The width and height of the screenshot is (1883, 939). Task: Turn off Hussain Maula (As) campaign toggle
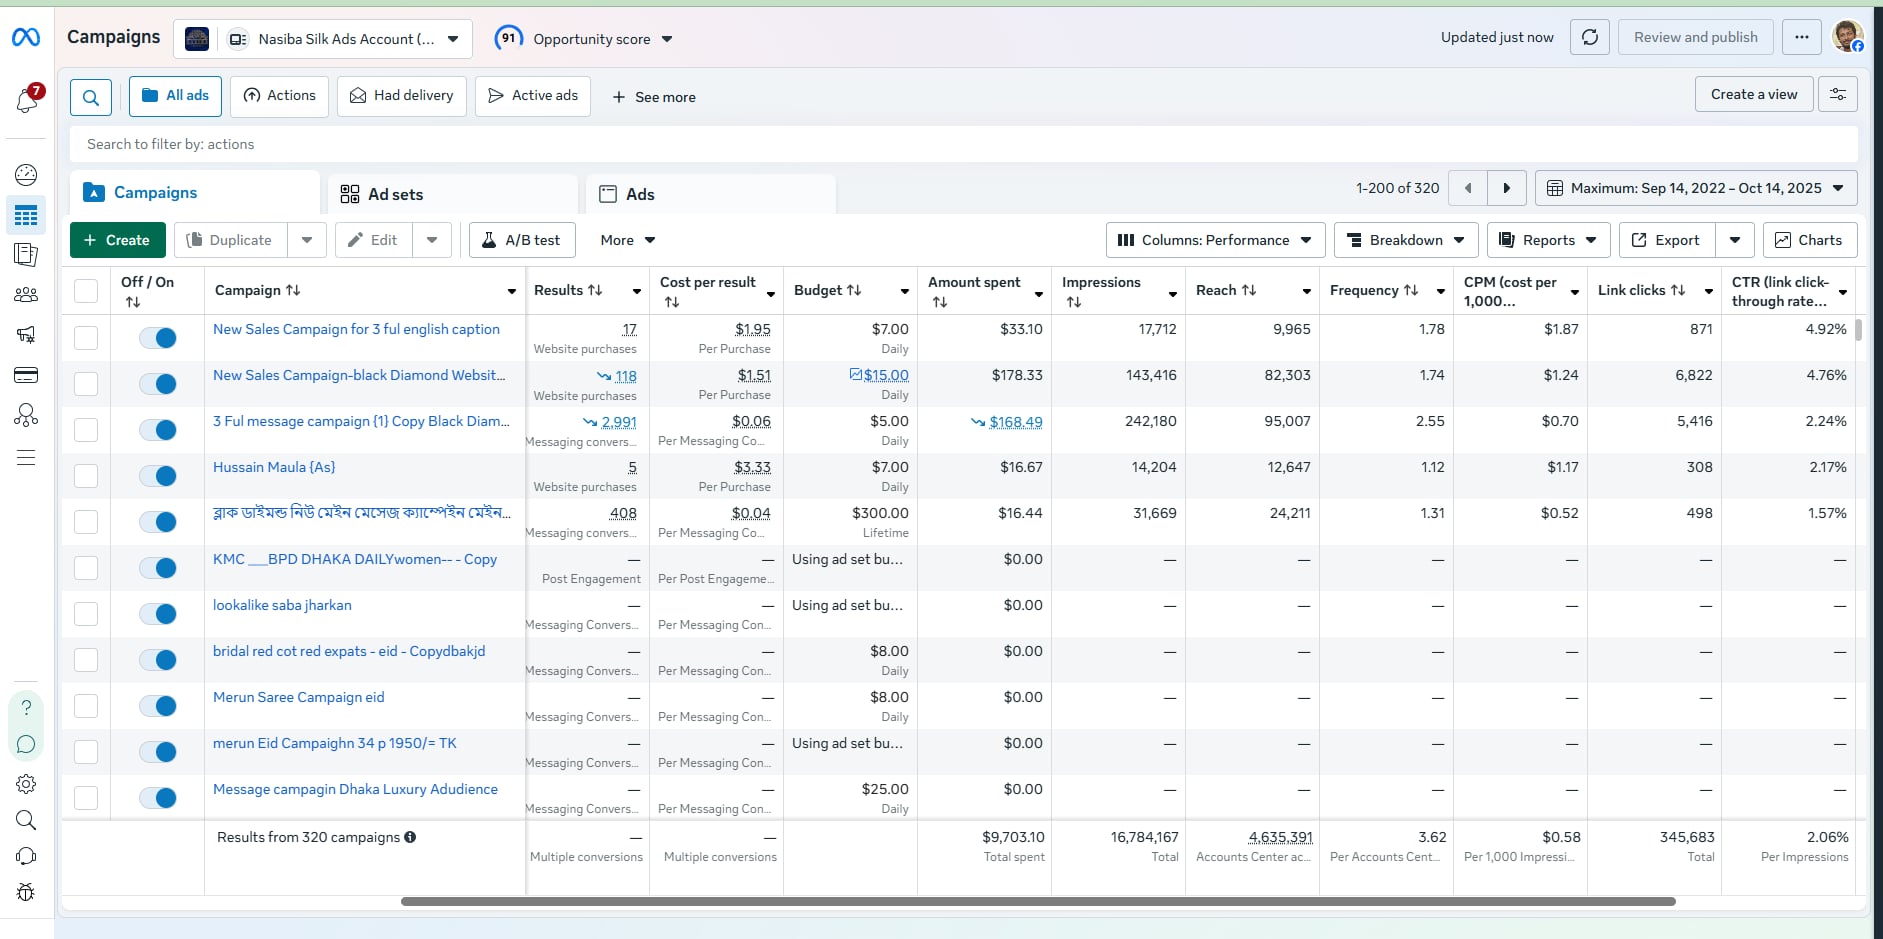158,476
